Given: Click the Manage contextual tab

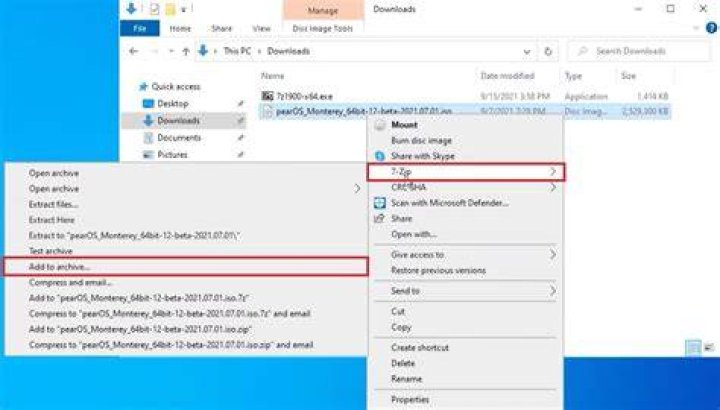Looking at the screenshot, I should point(323,10).
